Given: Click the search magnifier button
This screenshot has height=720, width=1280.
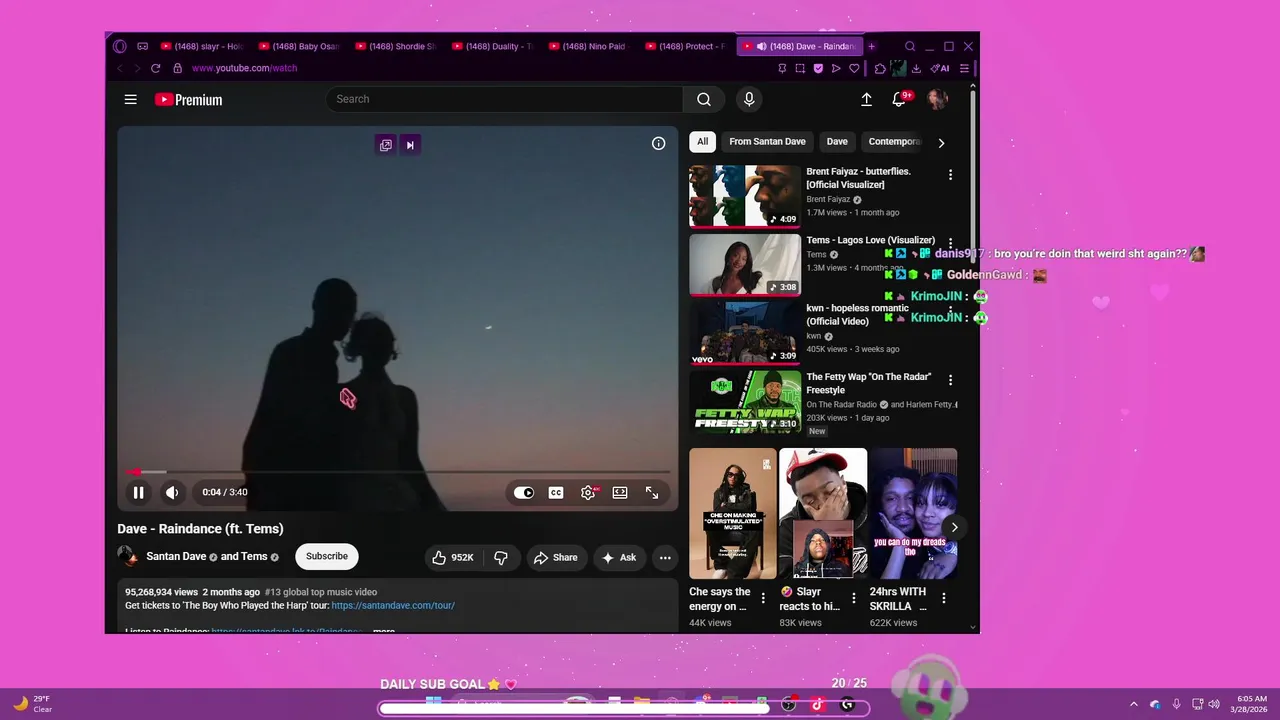Looking at the screenshot, I should point(704,99).
